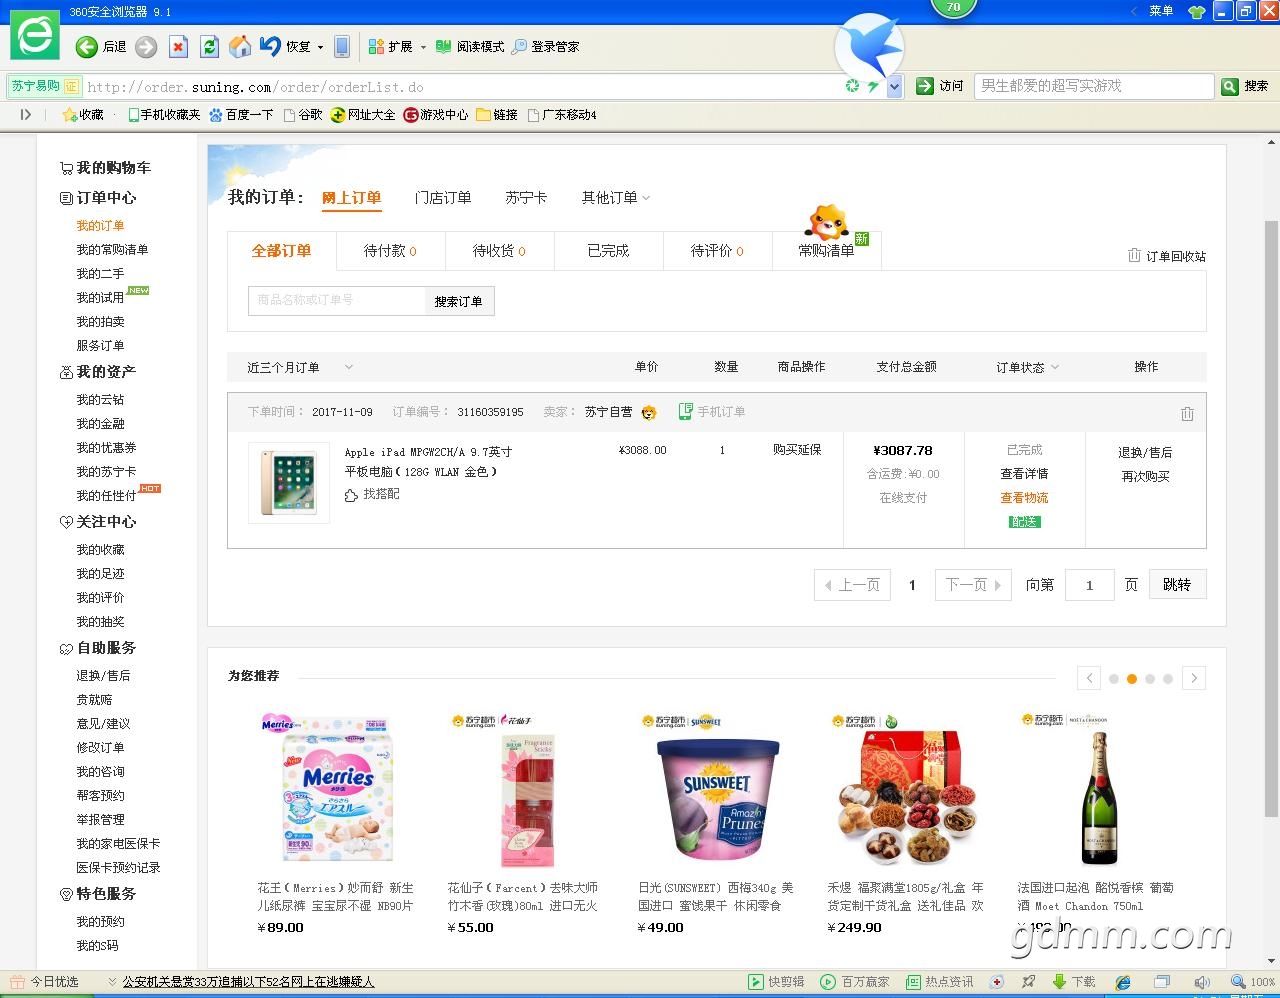Viewport: 1280px width, 998px height.
Task: Open the home page icon
Action: click(240, 47)
